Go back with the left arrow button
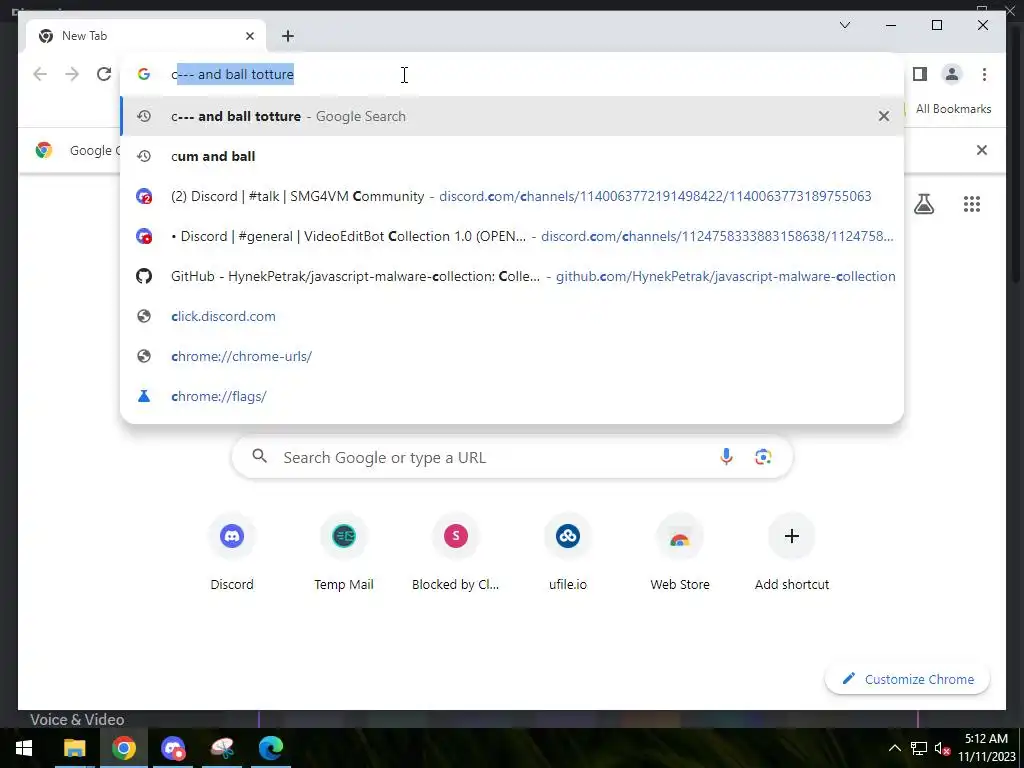1024x768 pixels. [40, 74]
